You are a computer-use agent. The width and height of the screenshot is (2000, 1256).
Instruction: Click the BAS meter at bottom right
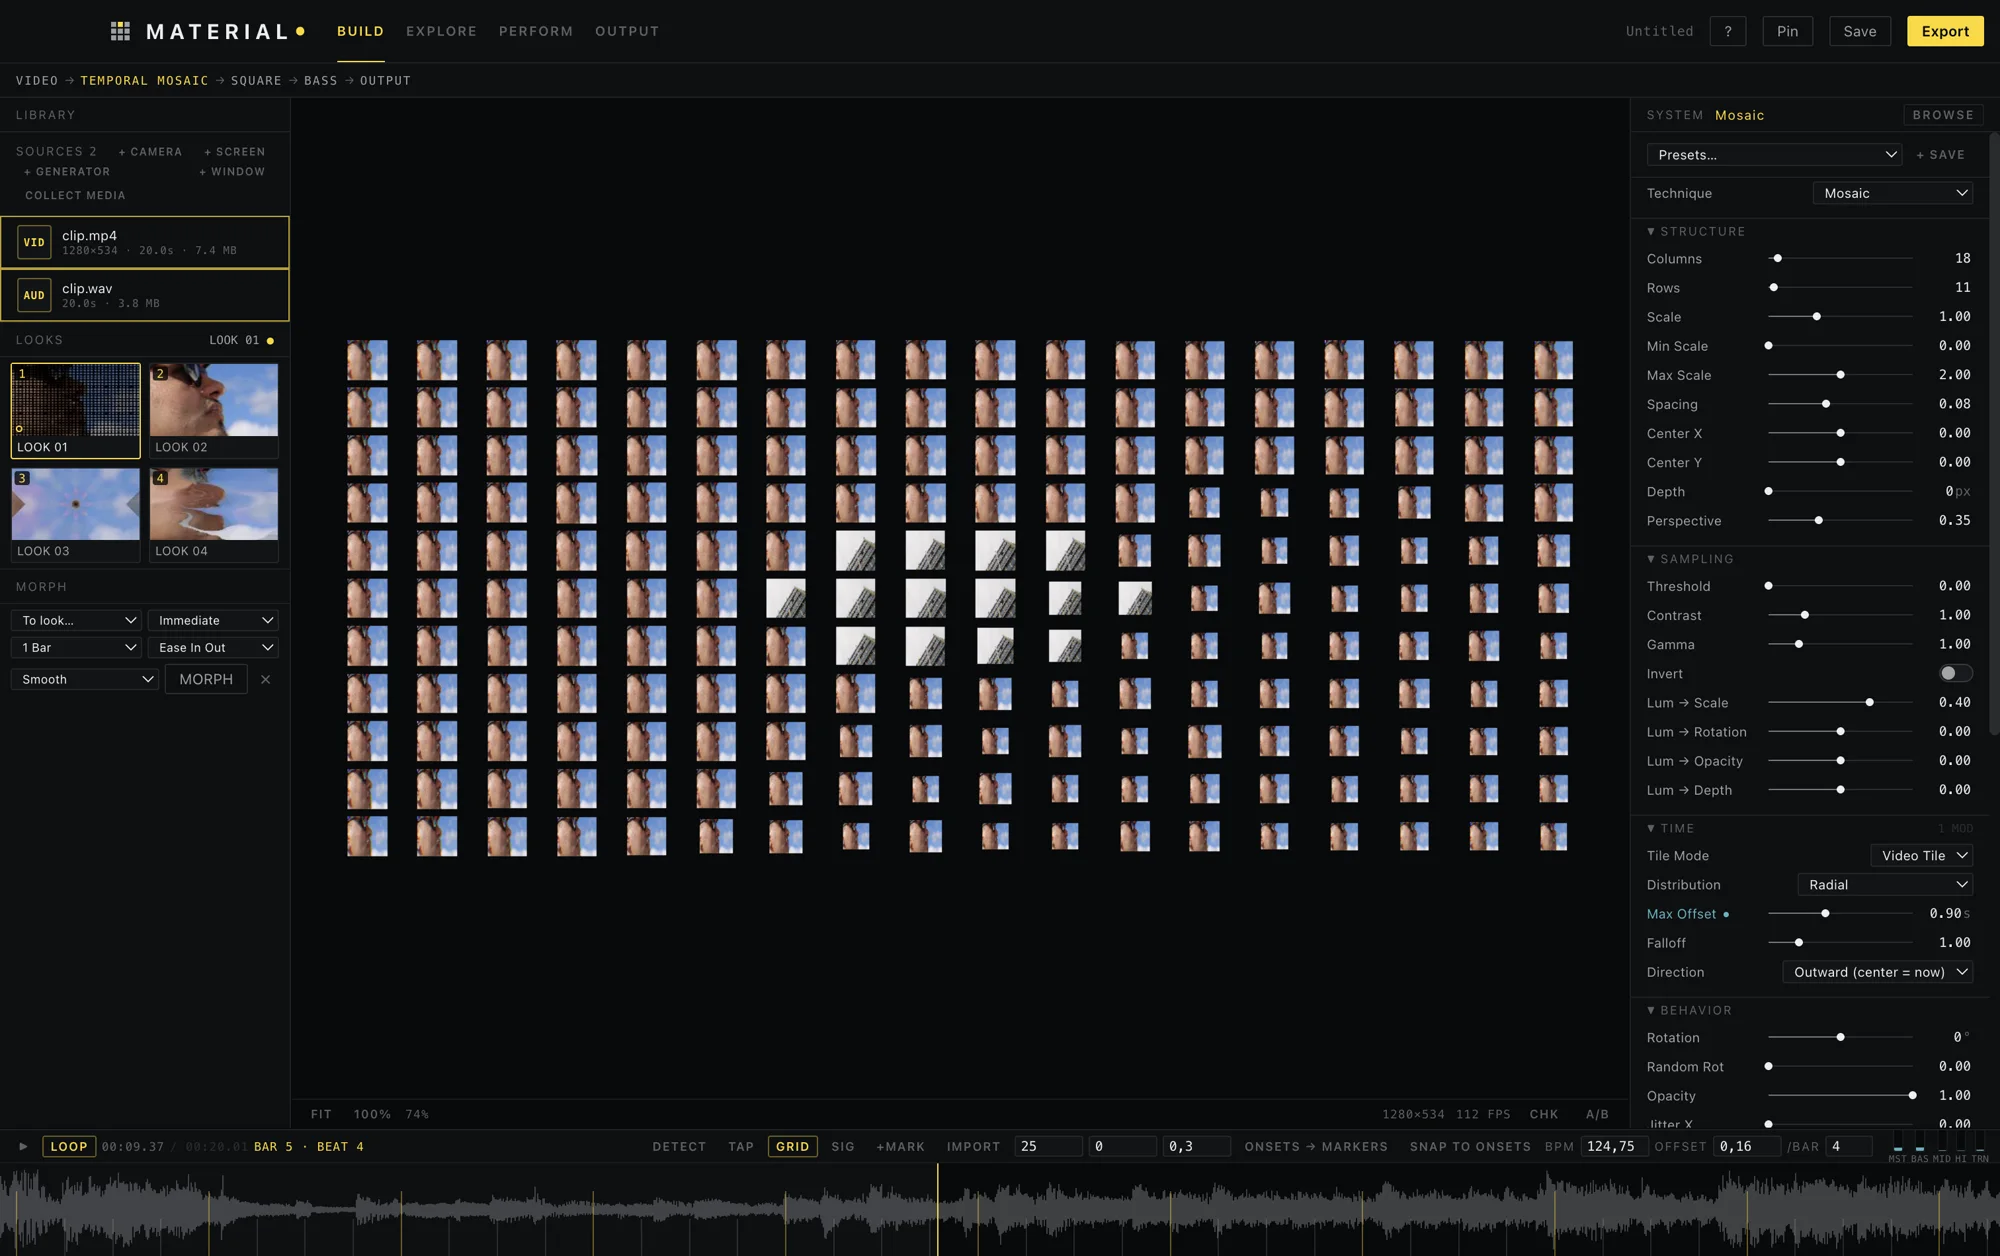(x=1919, y=1145)
